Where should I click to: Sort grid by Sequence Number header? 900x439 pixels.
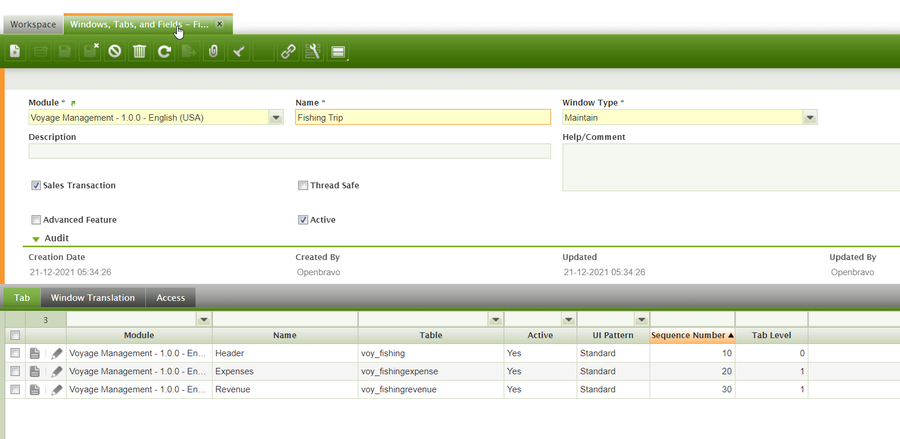pyautogui.click(x=692, y=335)
